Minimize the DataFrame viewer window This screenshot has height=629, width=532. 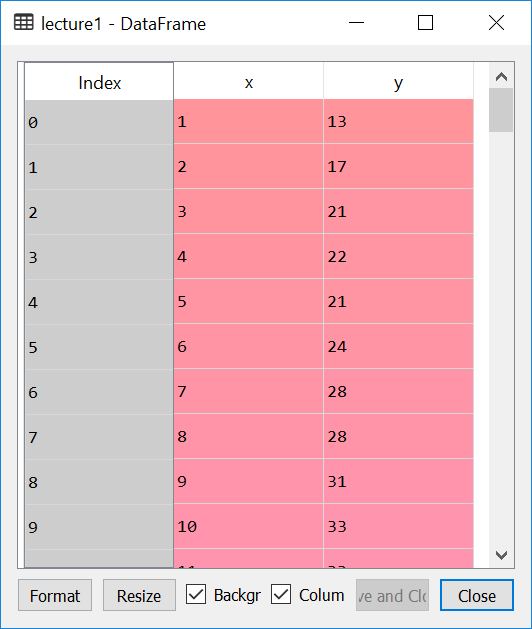[x=356, y=23]
